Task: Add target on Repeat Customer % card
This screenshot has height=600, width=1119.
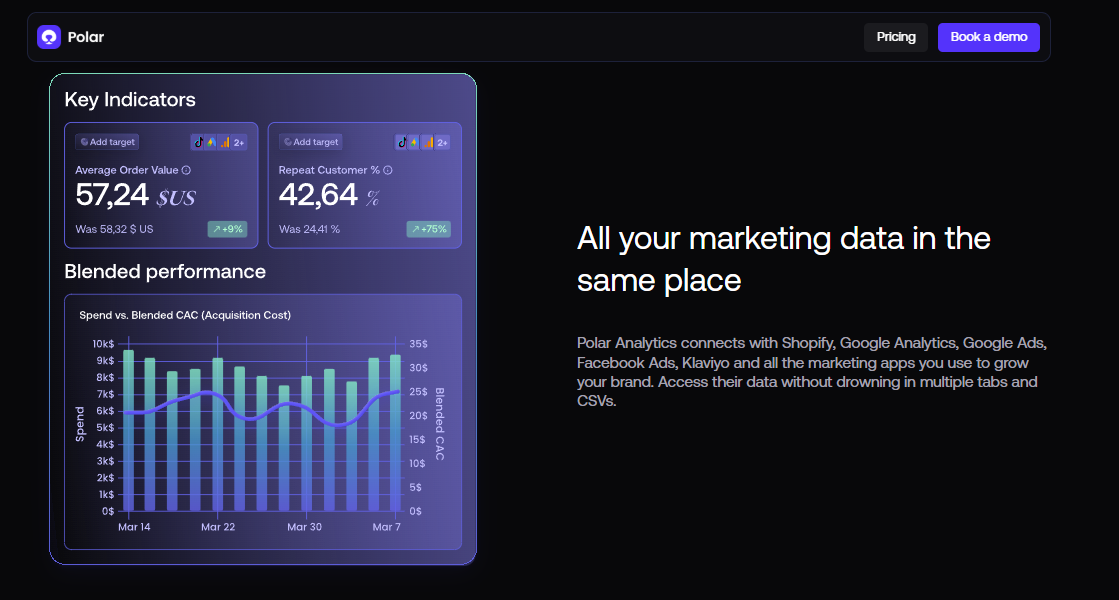Action: [x=310, y=142]
